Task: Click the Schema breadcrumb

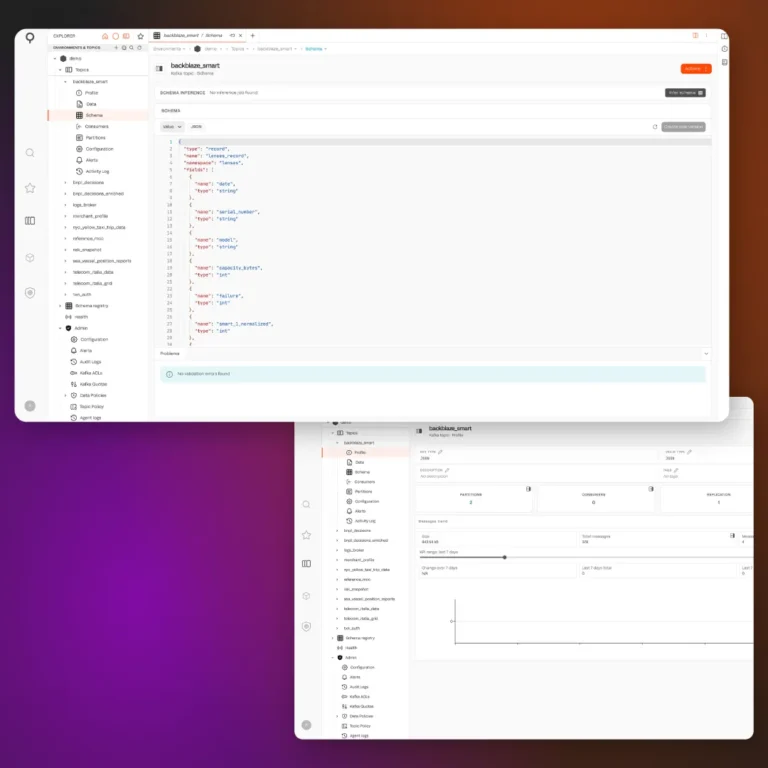Action: [x=314, y=49]
